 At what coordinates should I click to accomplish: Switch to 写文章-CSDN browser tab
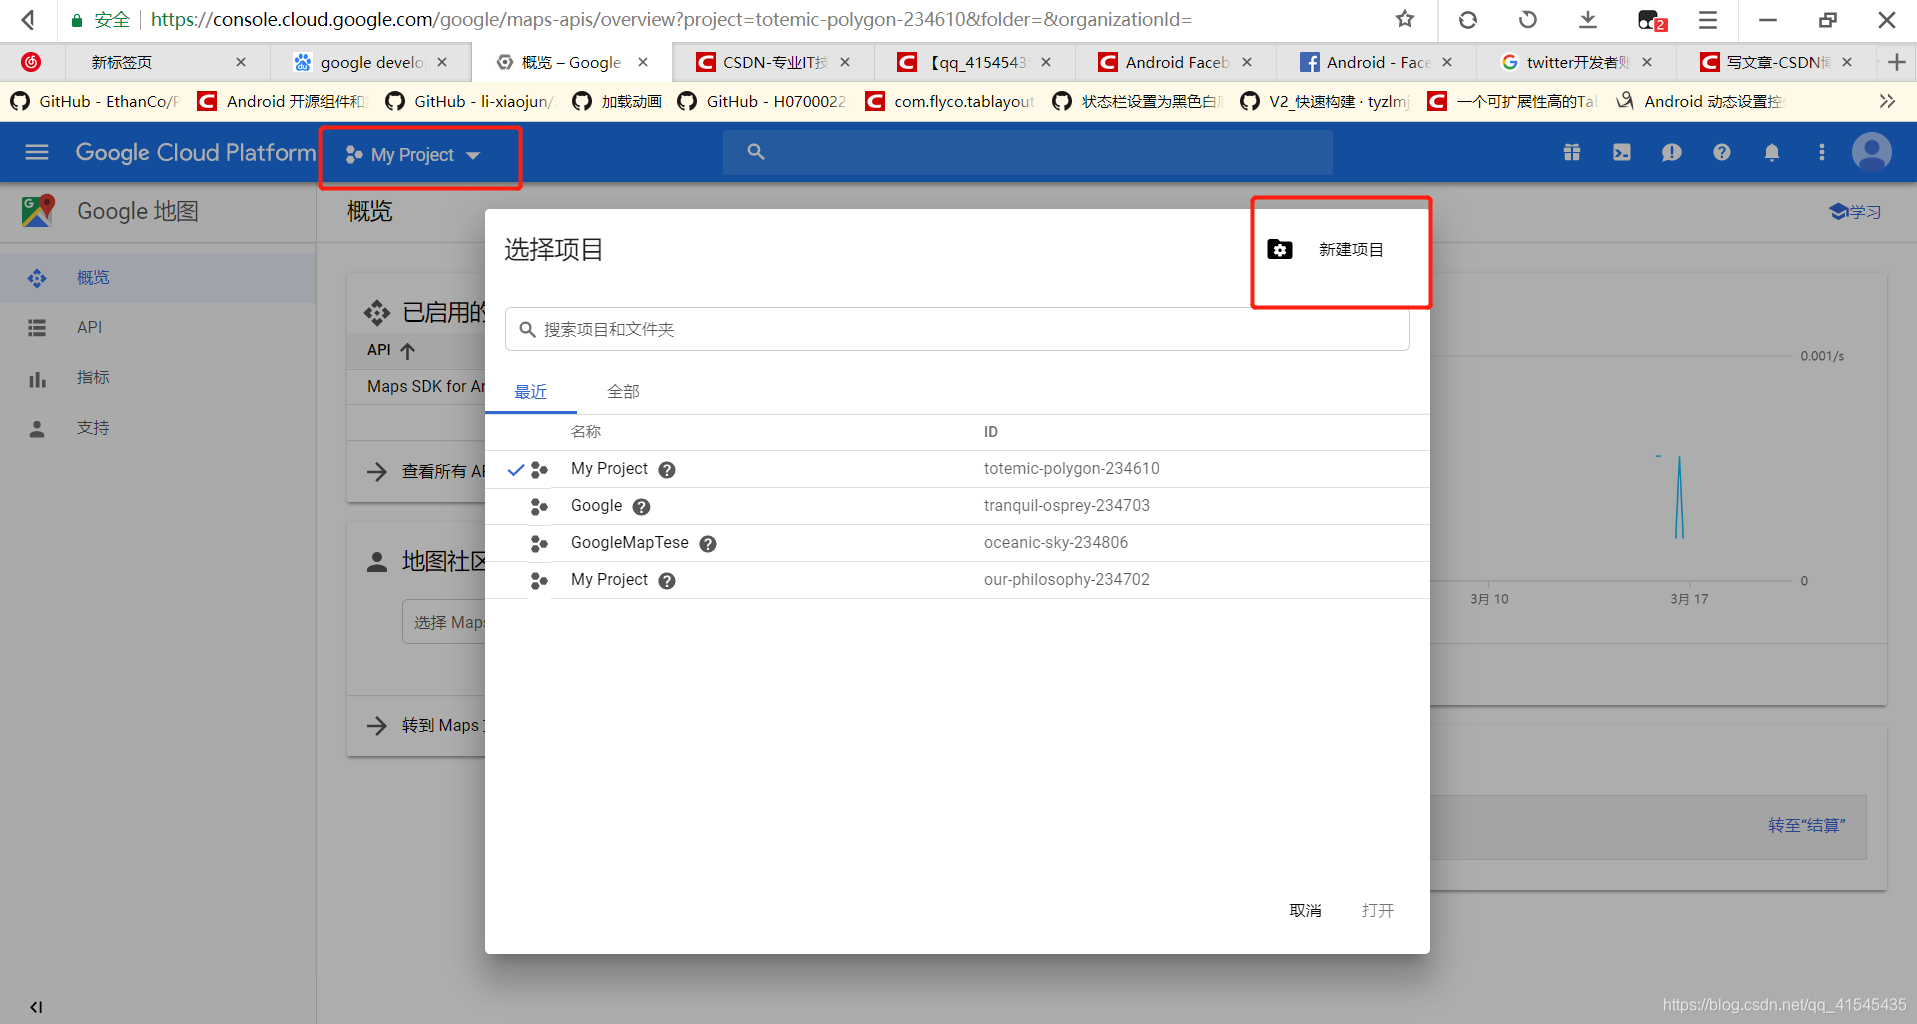[1777, 62]
